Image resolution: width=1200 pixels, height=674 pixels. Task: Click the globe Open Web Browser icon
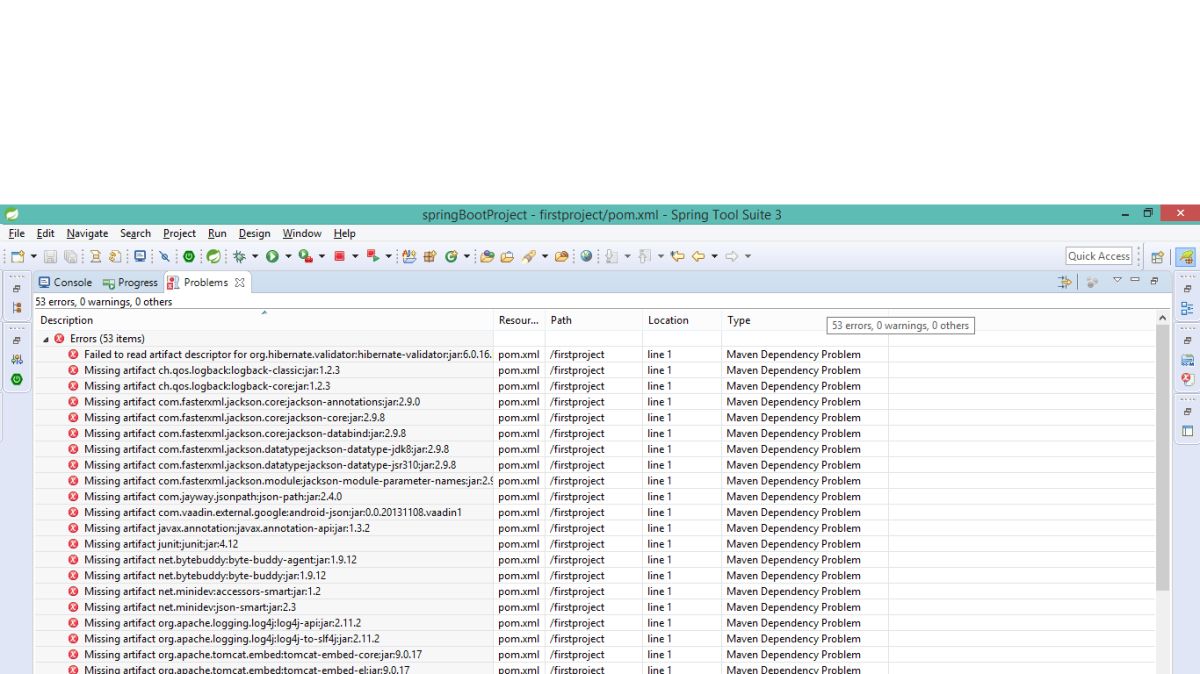(586, 257)
